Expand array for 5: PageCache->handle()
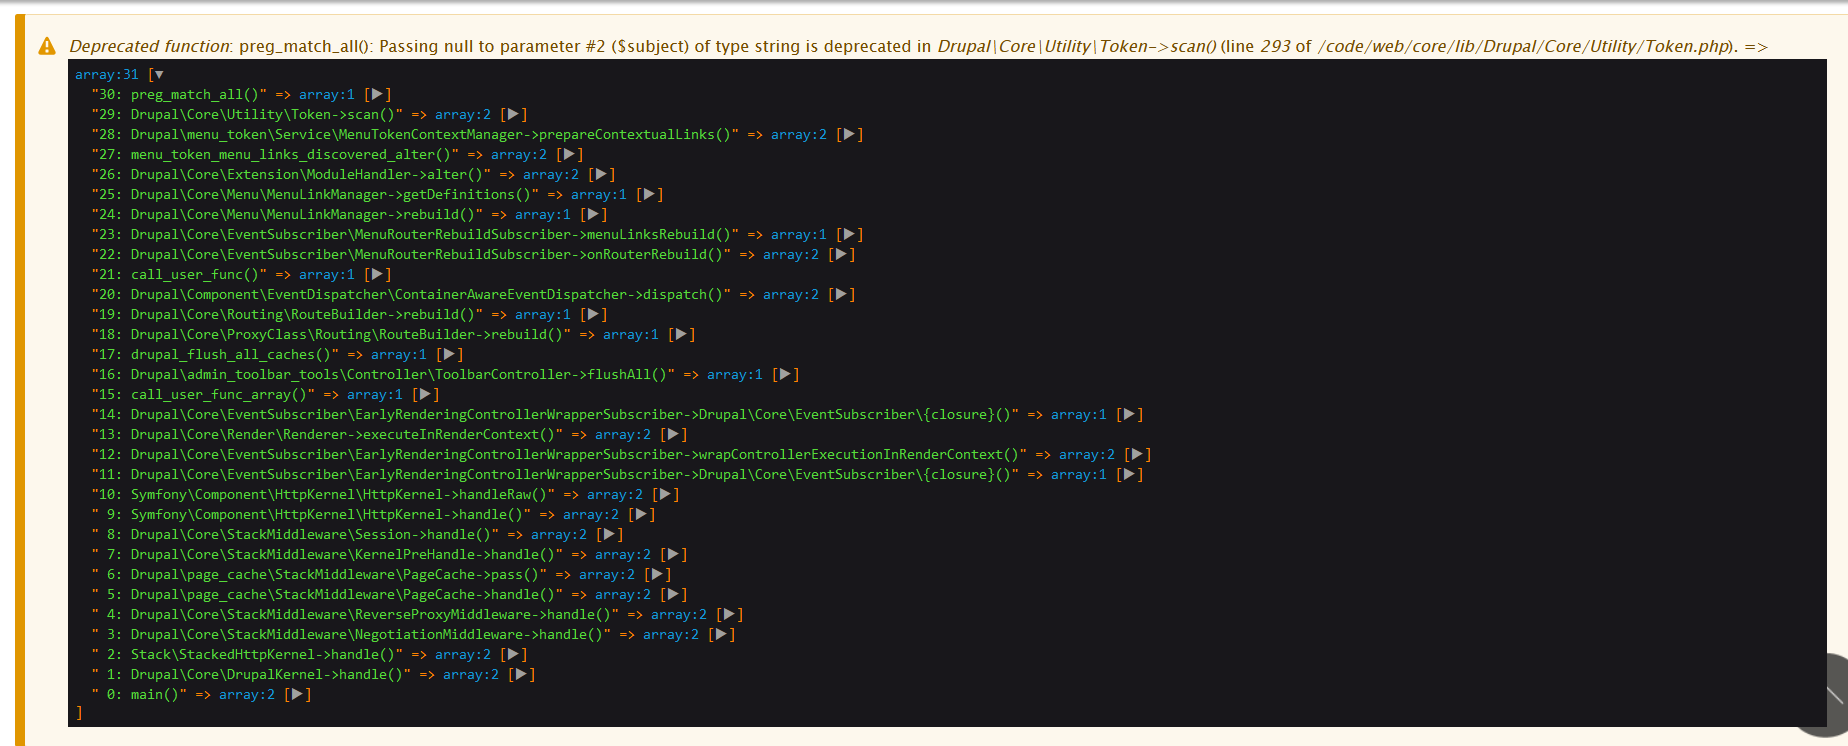 pyautogui.click(x=673, y=595)
